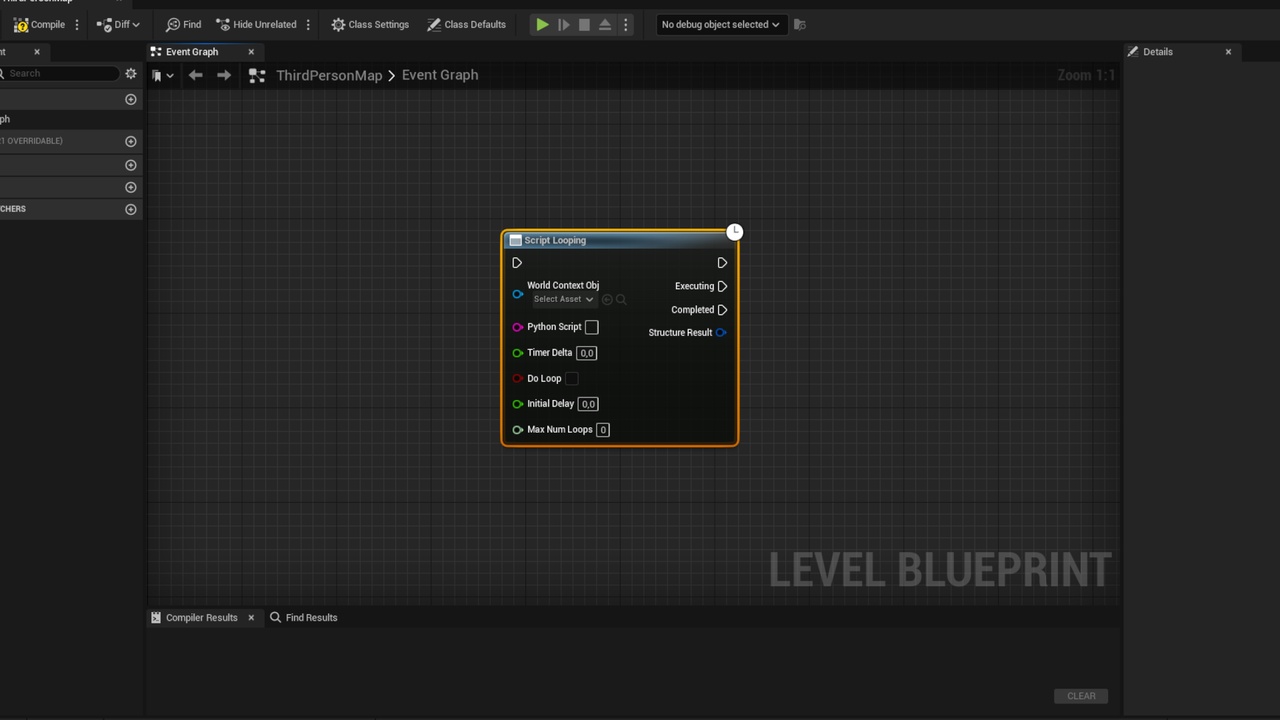Image resolution: width=1280 pixels, height=720 pixels.
Task: Select the Script Looping node title
Action: (555, 240)
